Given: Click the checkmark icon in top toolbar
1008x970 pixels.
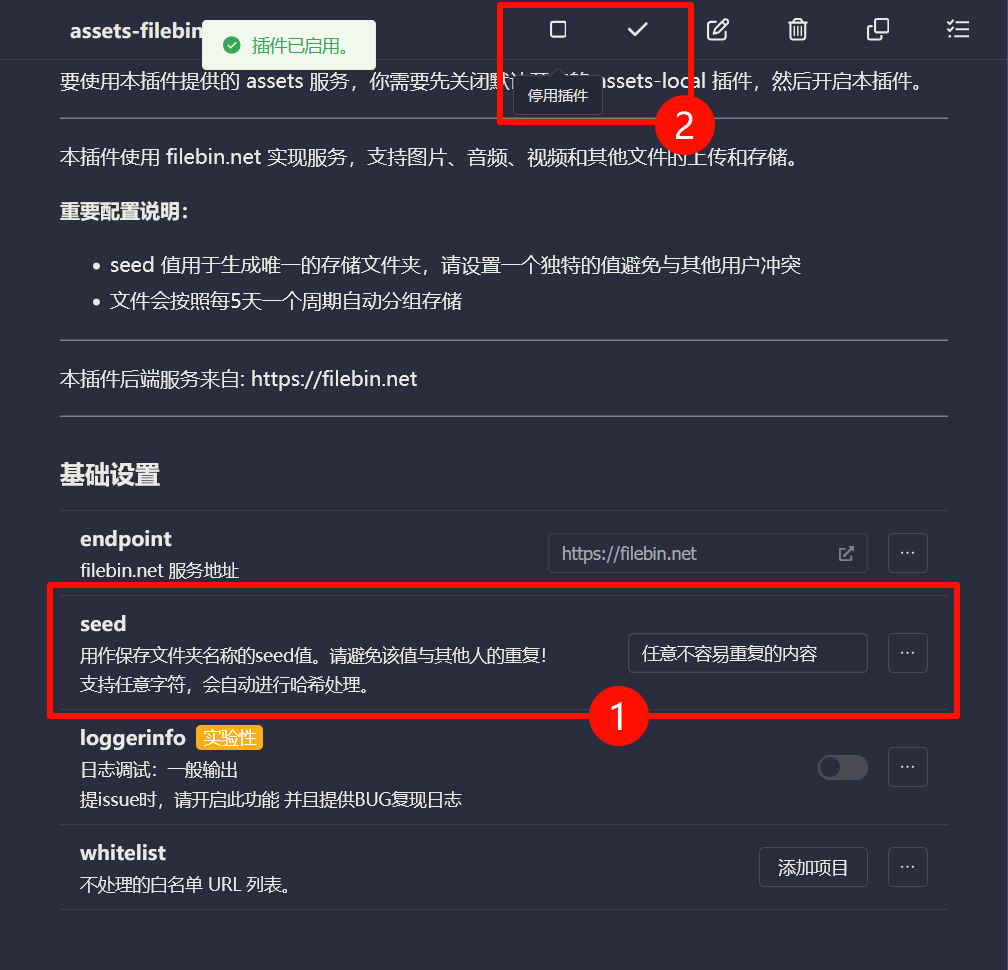Looking at the screenshot, I should click(637, 30).
